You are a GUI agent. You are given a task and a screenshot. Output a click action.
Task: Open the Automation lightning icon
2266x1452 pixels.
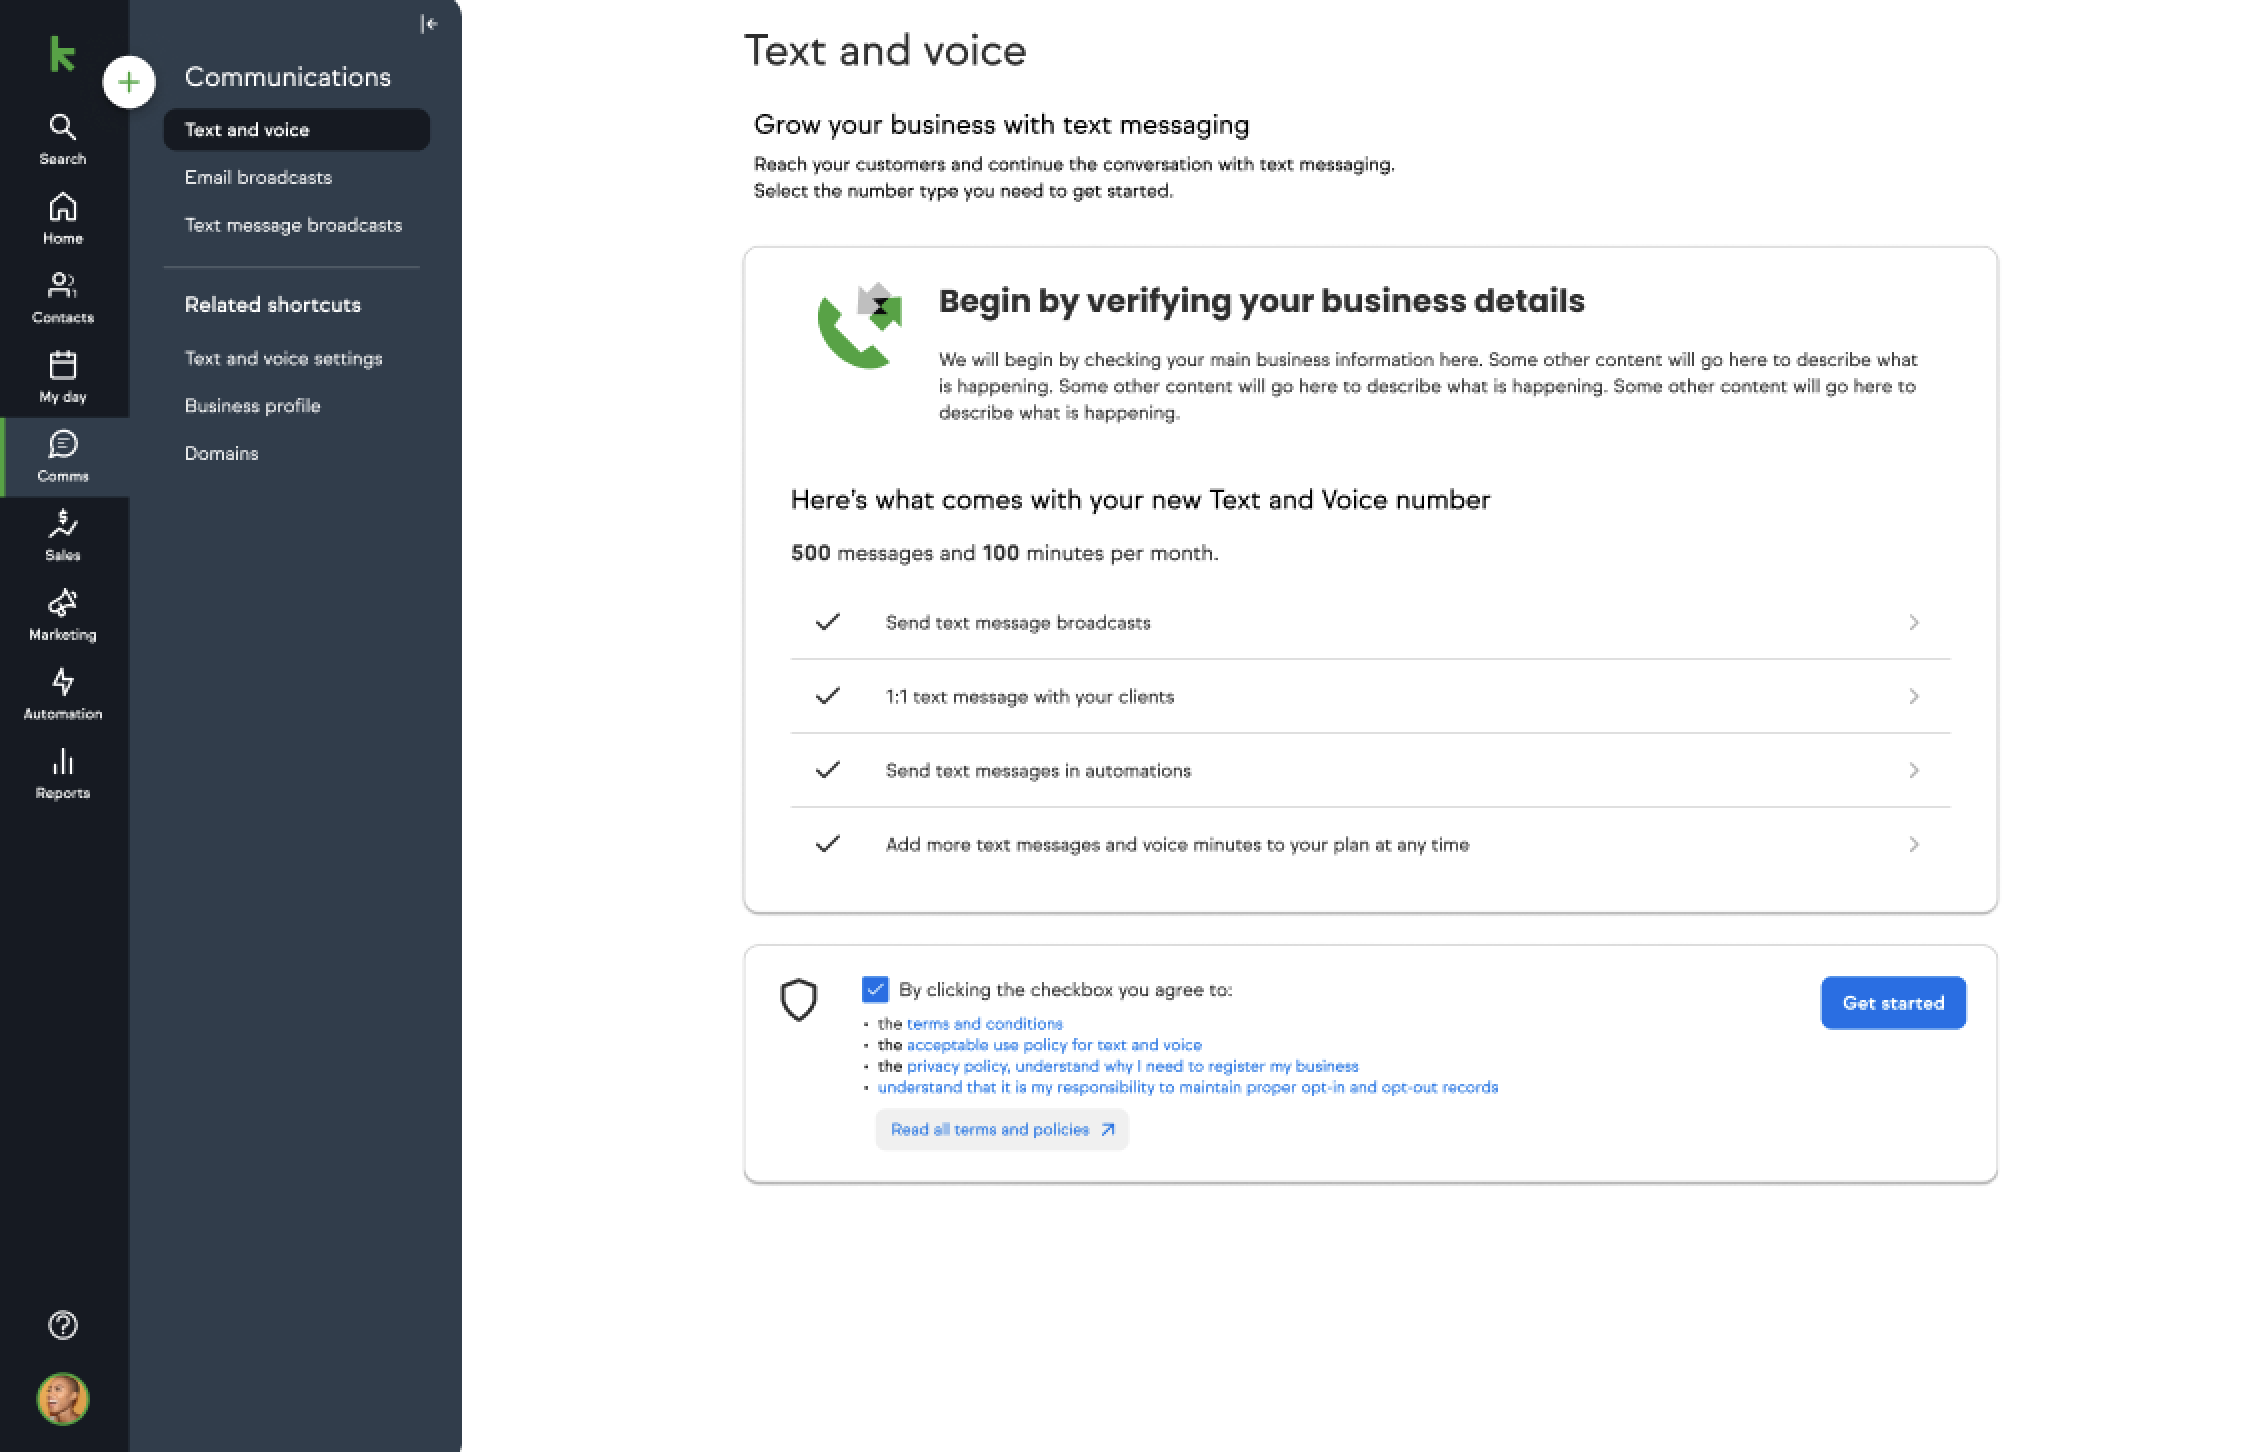pos(62,683)
